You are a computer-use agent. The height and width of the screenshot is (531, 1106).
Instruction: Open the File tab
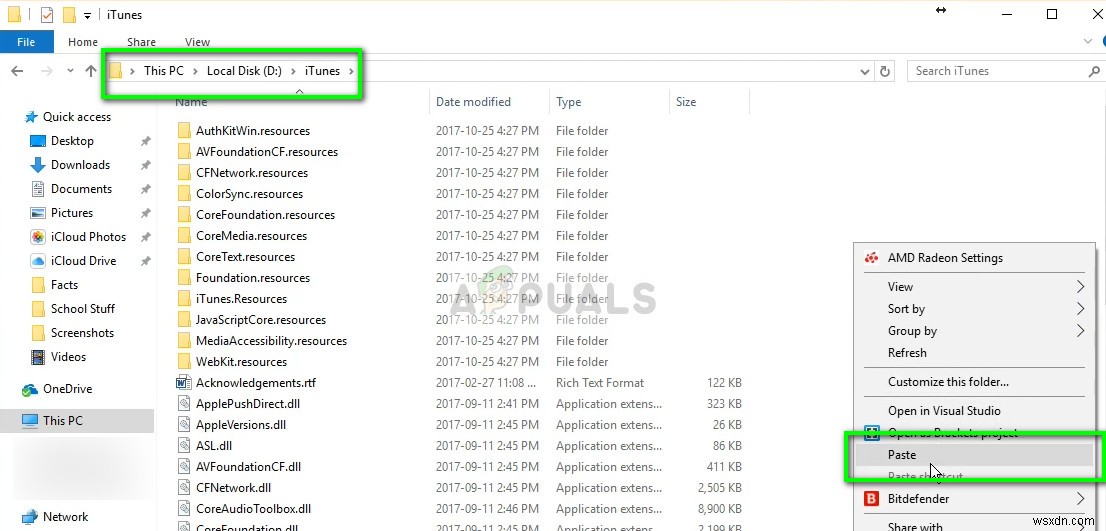point(26,42)
